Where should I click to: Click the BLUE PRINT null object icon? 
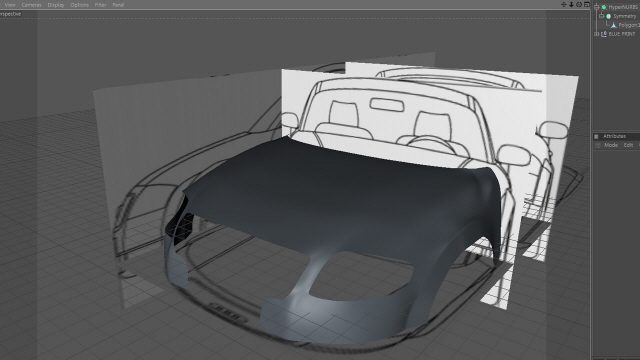click(x=604, y=34)
